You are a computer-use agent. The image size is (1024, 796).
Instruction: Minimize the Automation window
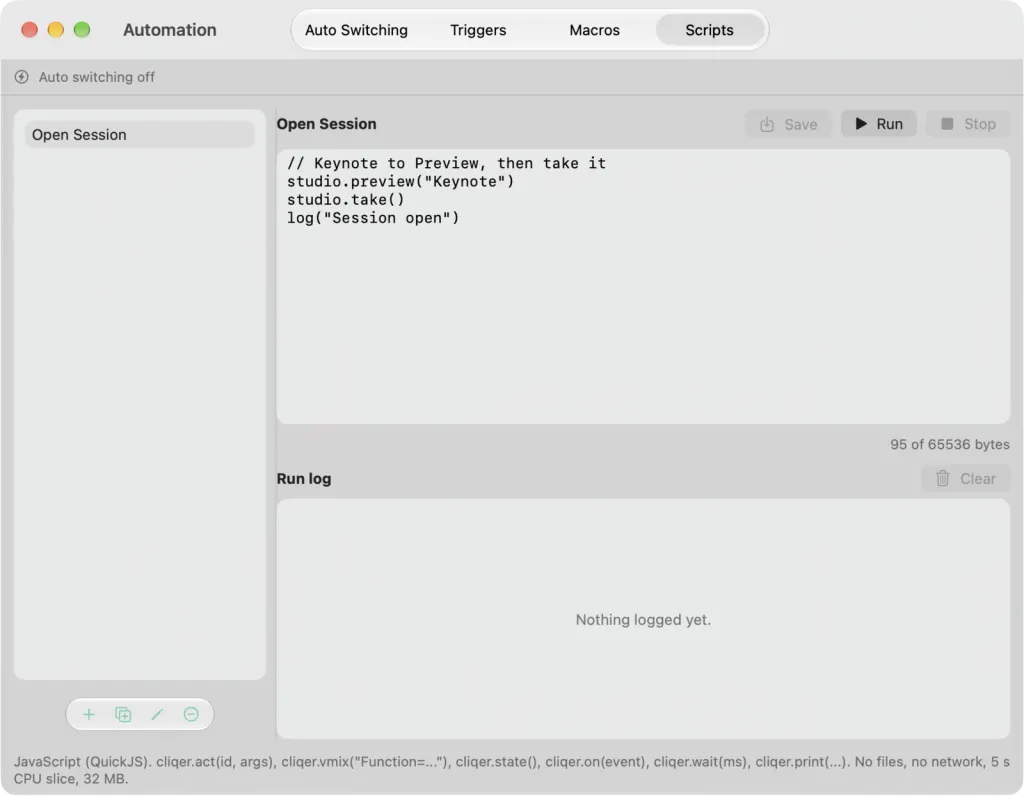pyautogui.click(x=56, y=29)
